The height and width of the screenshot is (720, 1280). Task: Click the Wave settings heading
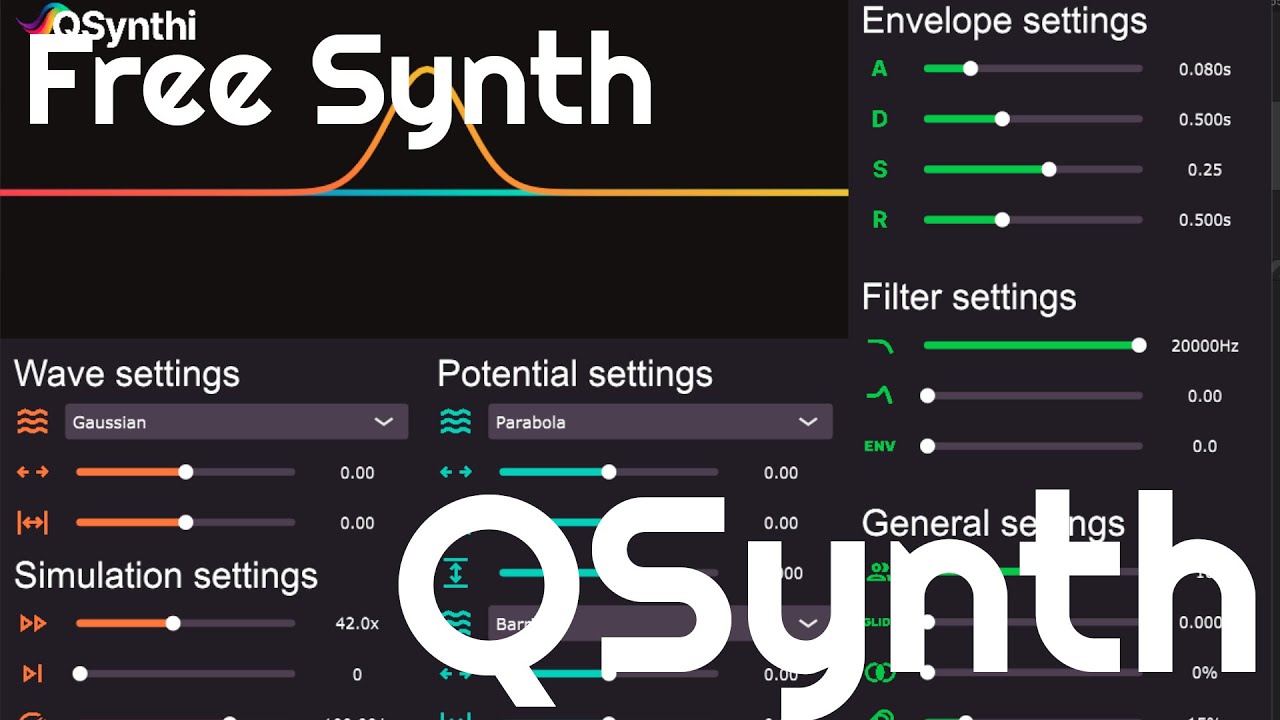tap(127, 374)
